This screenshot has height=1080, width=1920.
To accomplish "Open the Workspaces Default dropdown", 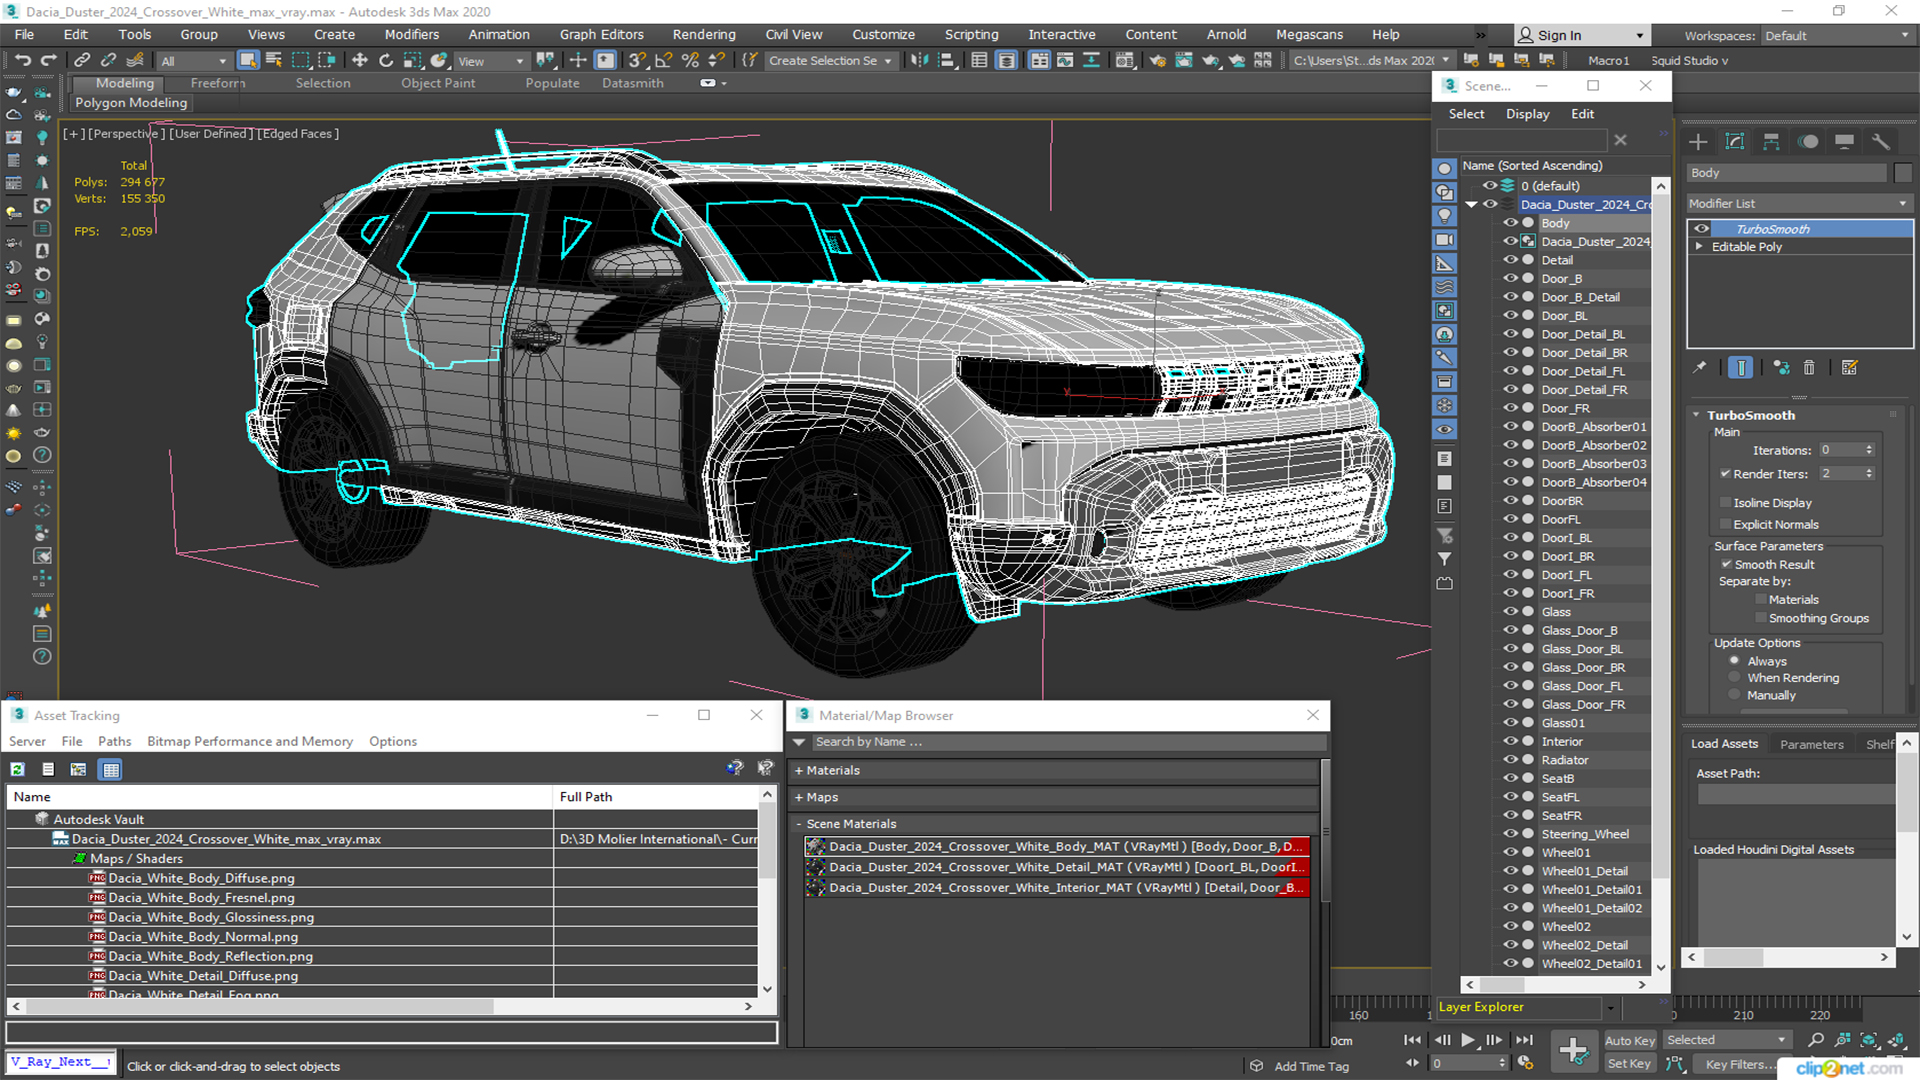I will 1837,36.
